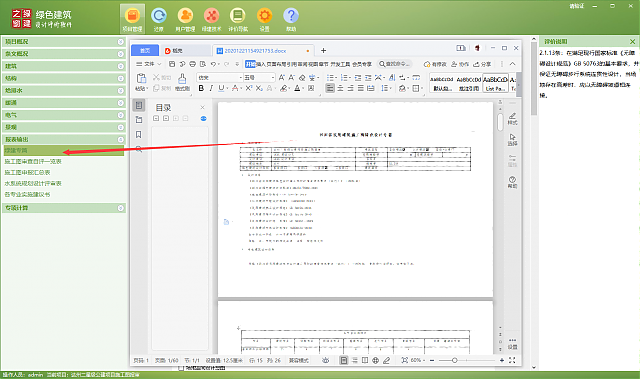Add a new WPS document tab with plus

coord(323,51)
